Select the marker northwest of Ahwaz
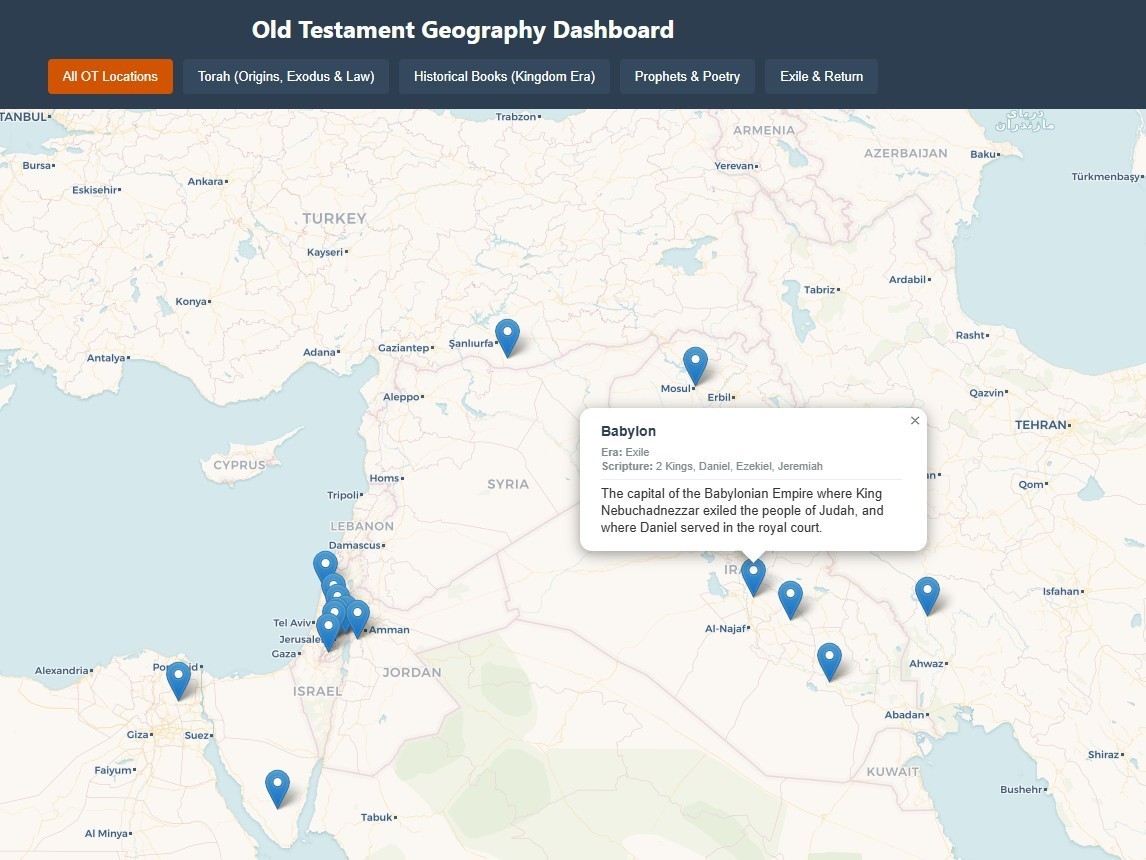Image resolution: width=1146 pixels, height=860 pixels. pyautogui.click(x=927, y=595)
